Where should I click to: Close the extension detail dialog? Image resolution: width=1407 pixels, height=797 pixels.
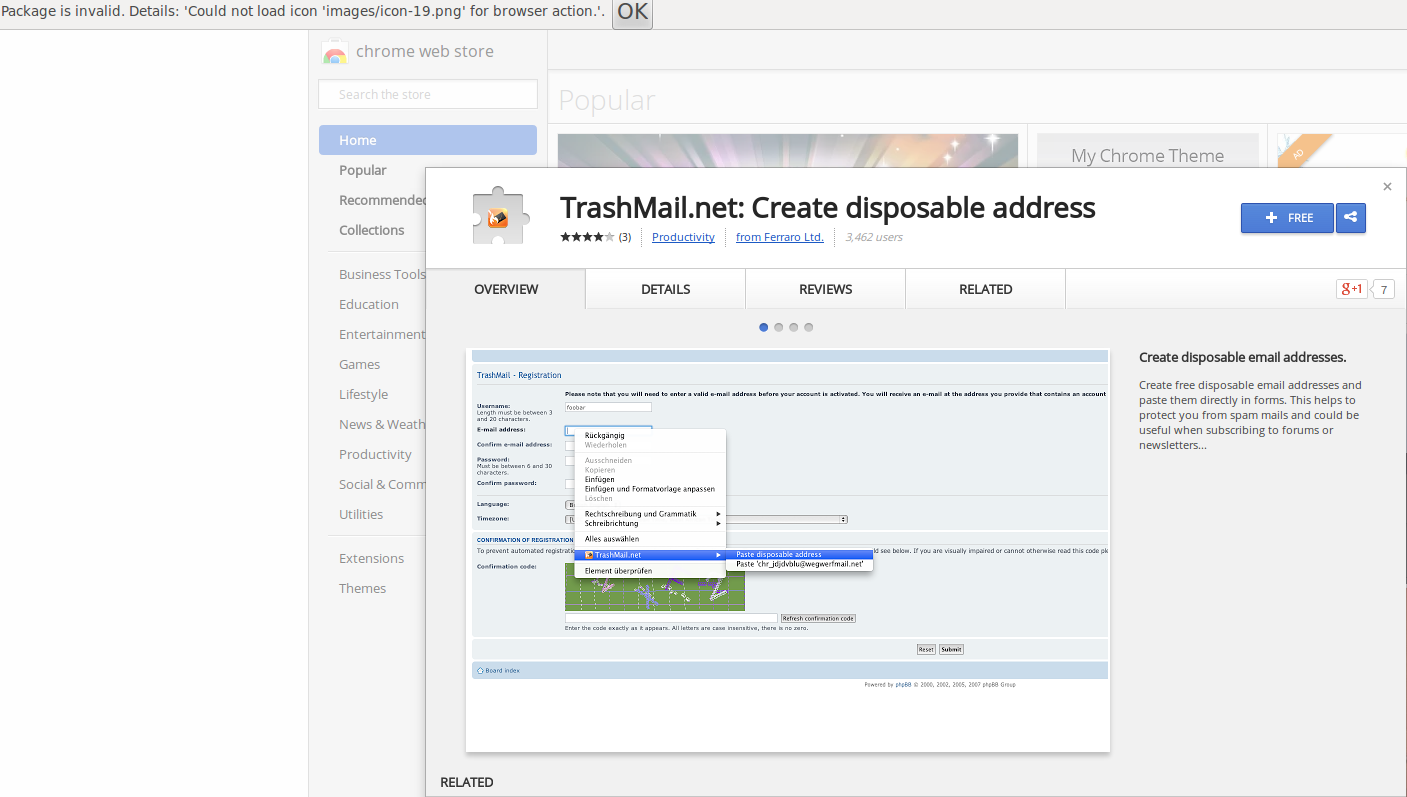[x=1387, y=187]
